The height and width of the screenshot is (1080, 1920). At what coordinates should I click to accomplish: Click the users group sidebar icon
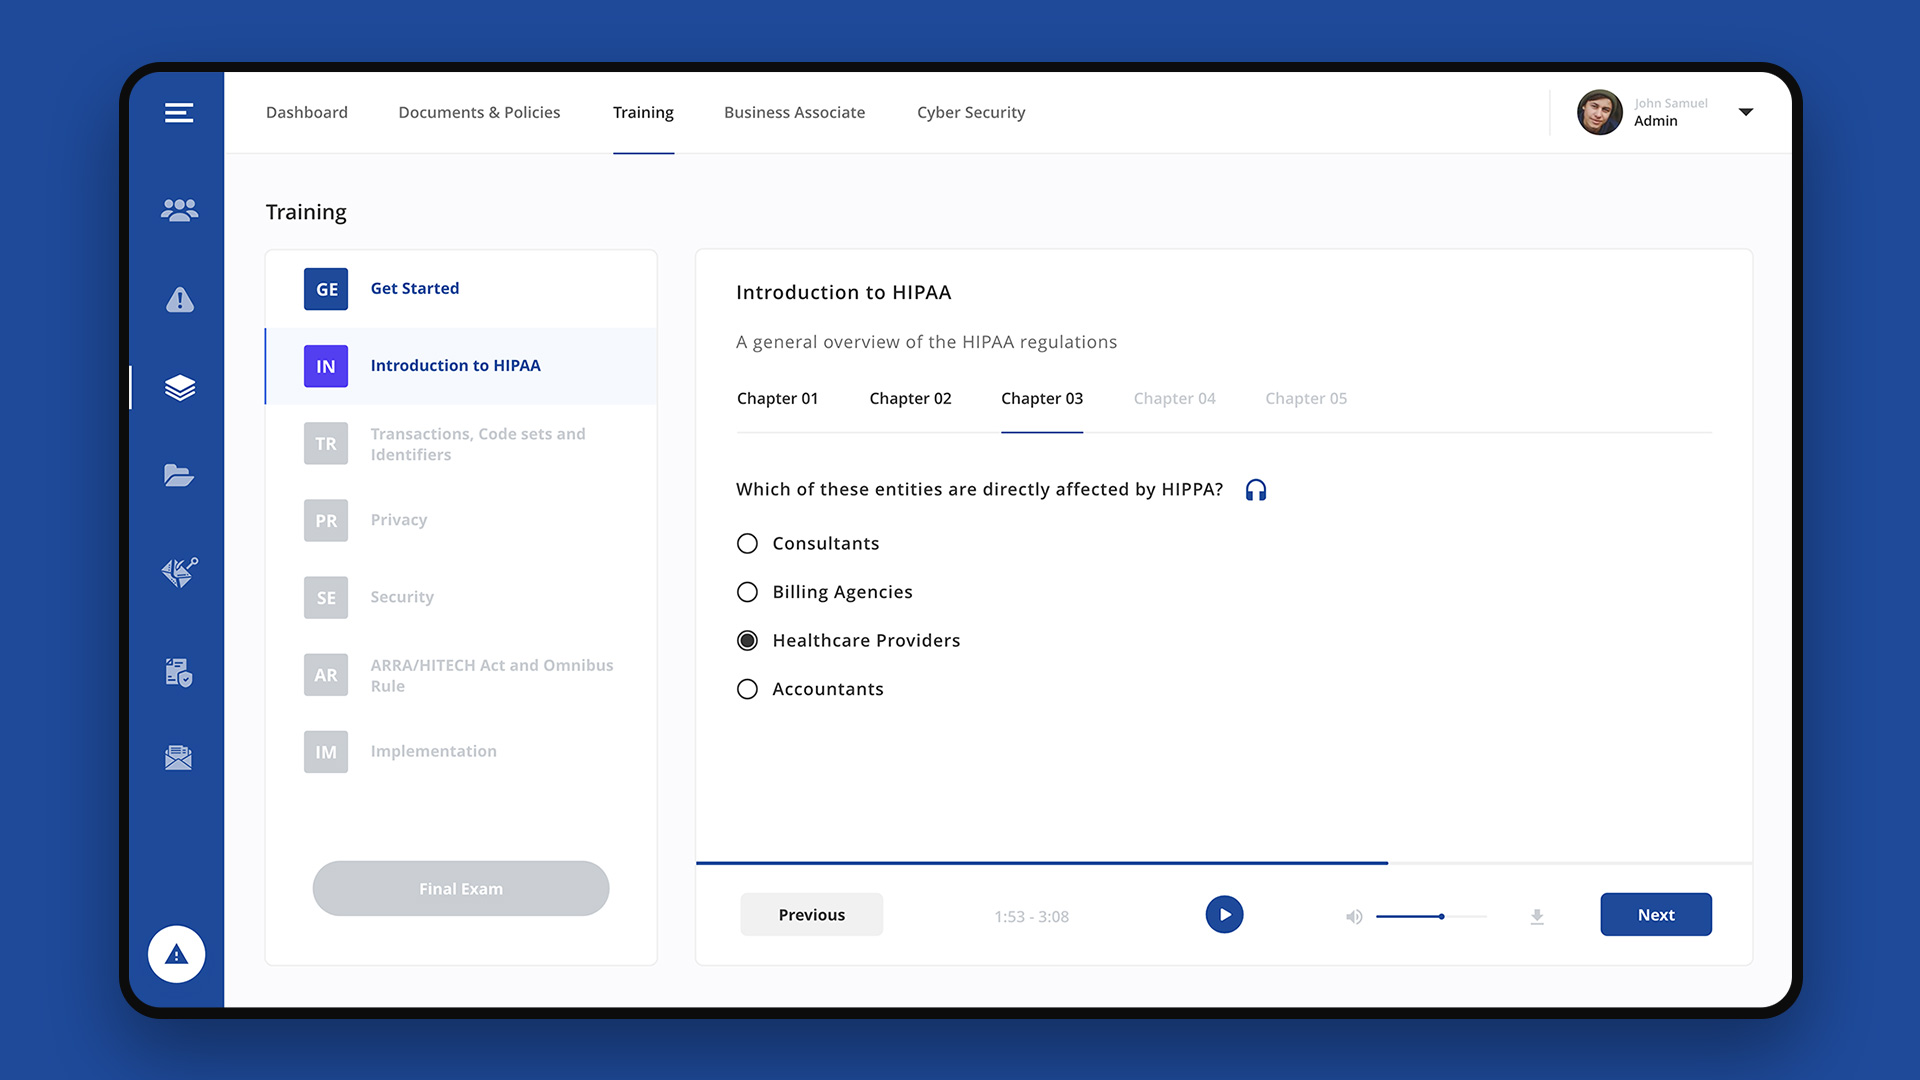click(x=179, y=210)
